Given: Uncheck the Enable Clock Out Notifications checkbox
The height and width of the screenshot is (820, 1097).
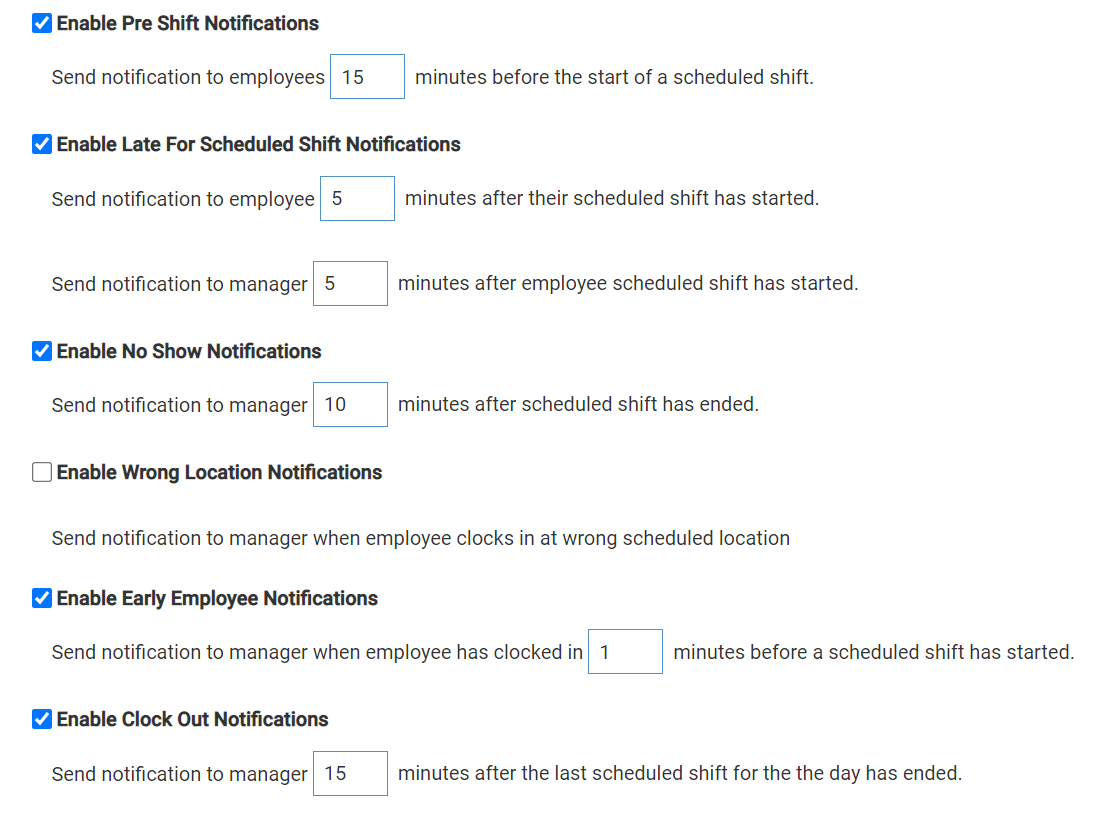Looking at the screenshot, I should (x=42, y=719).
